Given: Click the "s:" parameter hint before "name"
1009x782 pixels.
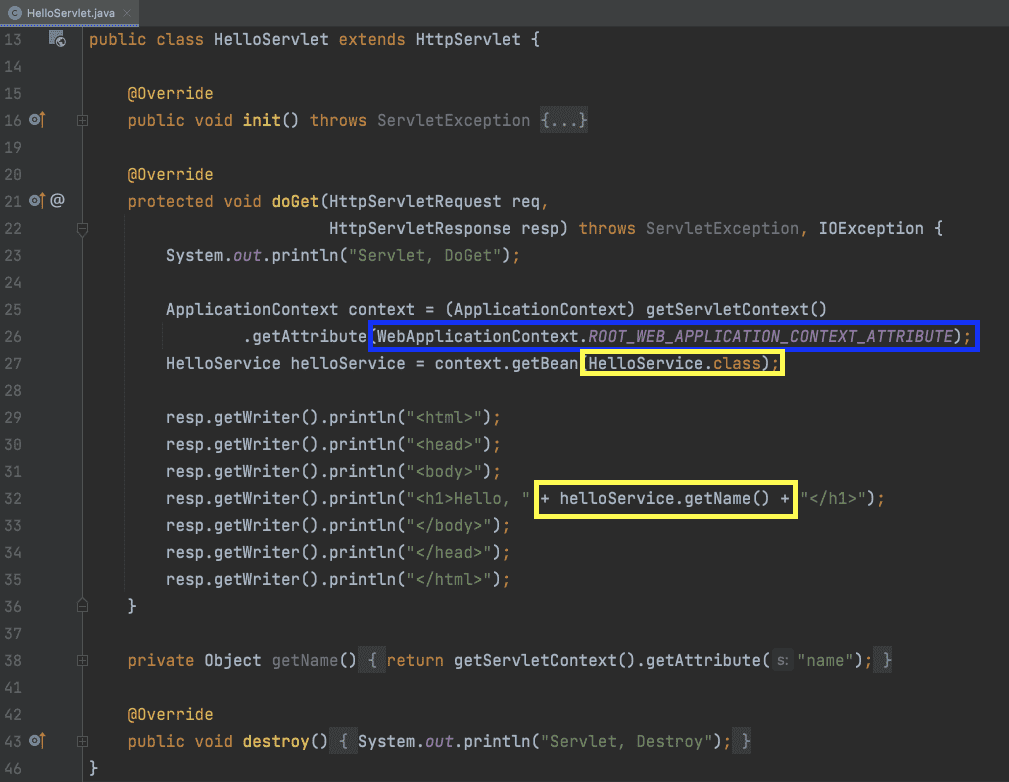Looking at the screenshot, I should pyautogui.click(x=783, y=661).
